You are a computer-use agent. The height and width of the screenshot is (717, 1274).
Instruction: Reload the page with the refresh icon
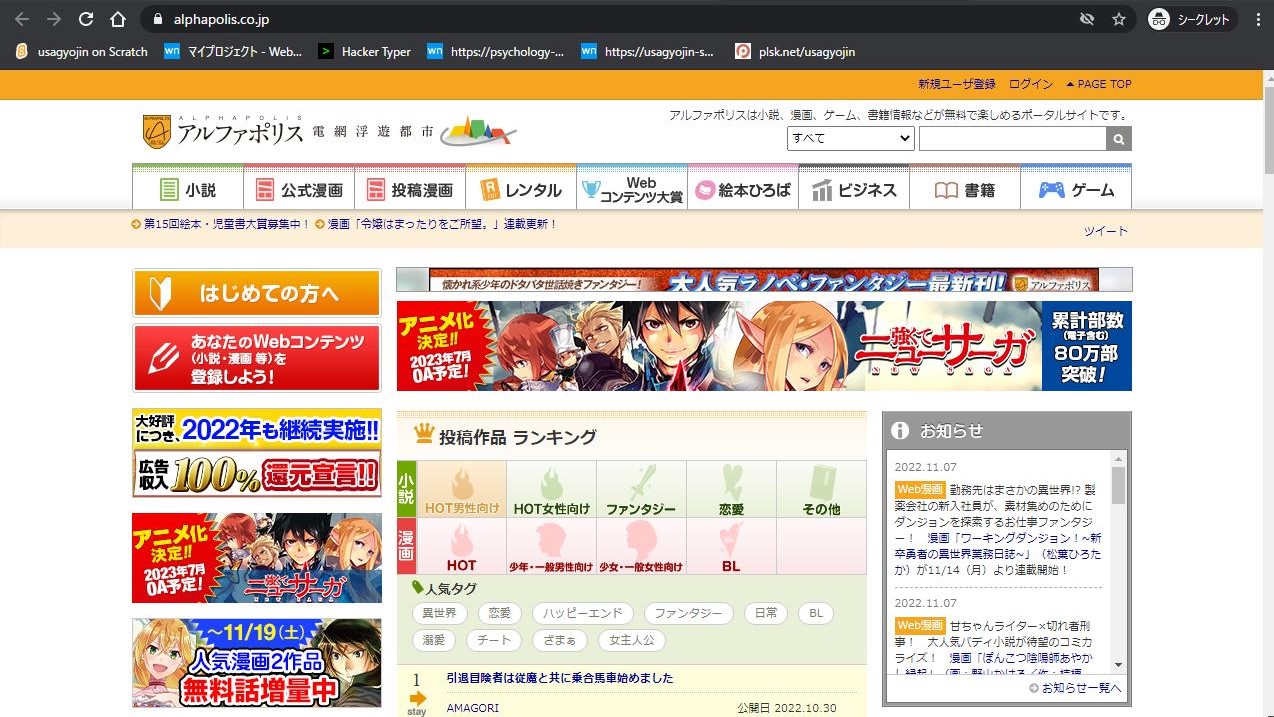click(86, 19)
